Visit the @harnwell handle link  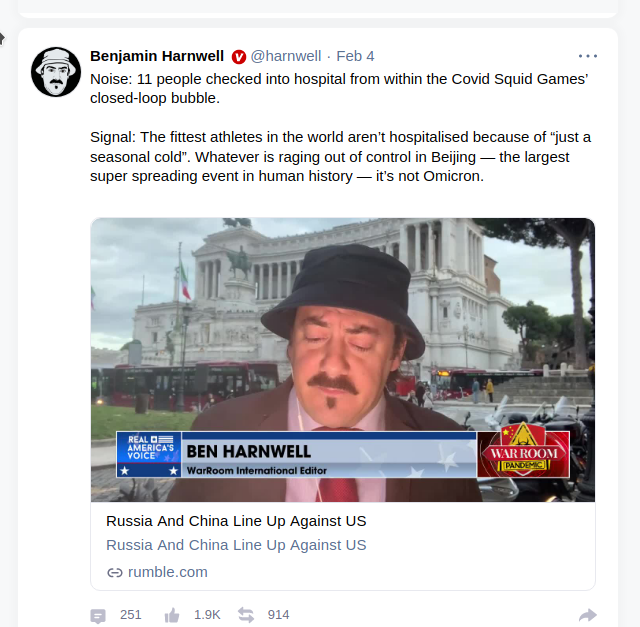point(286,56)
